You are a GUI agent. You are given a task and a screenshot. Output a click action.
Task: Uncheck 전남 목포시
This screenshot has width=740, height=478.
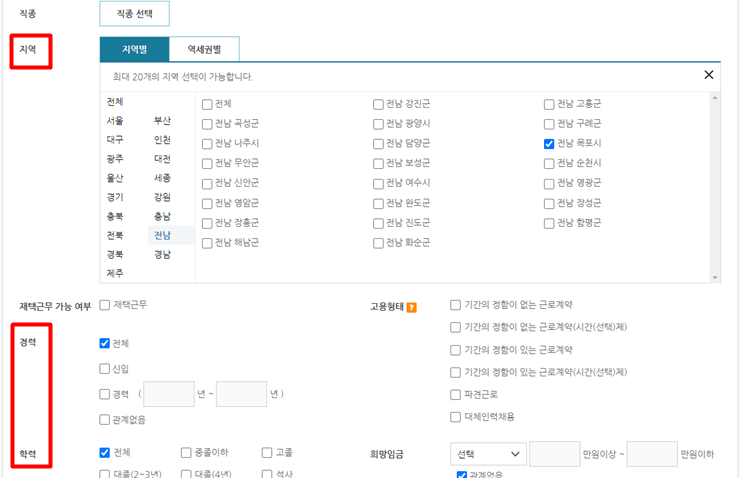click(x=549, y=144)
